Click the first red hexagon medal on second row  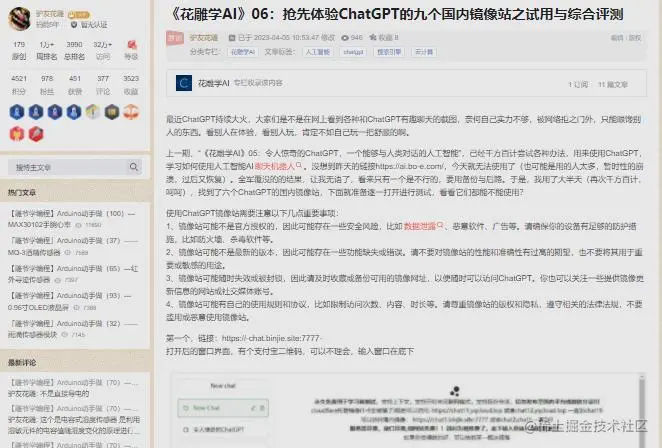pyautogui.click(x=17, y=134)
